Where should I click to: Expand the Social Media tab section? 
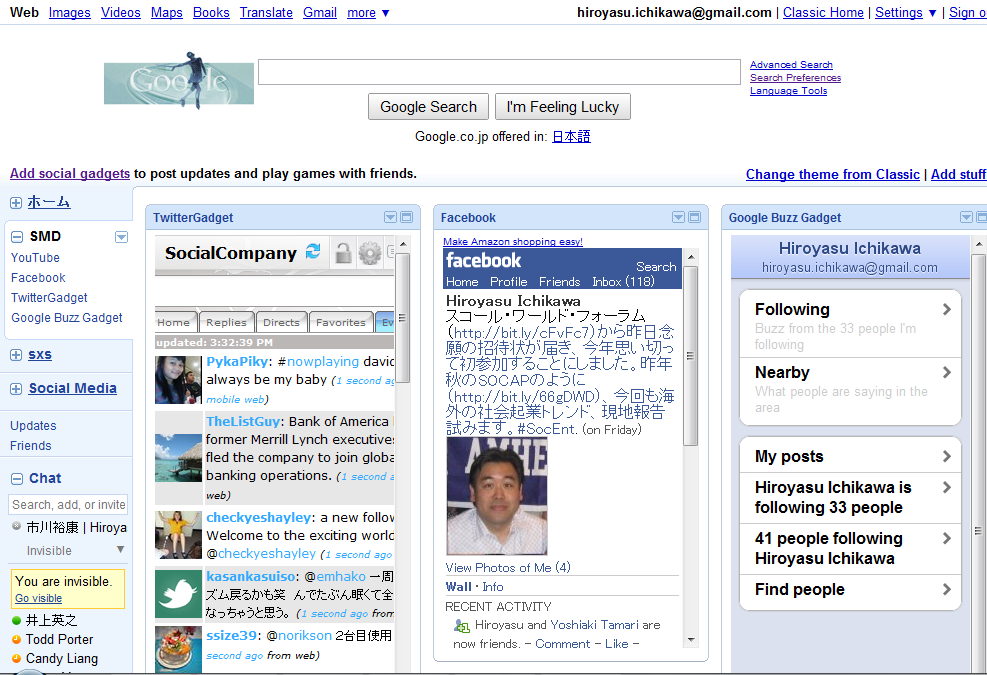[x=16, y=389]
